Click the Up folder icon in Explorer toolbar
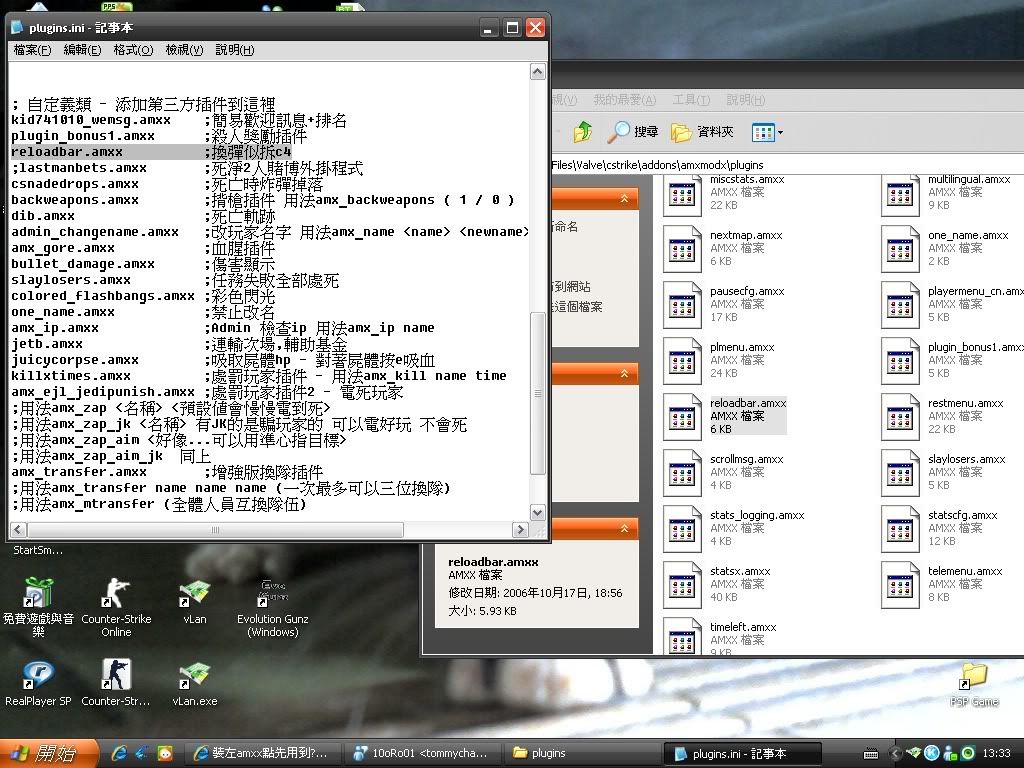 583,132
